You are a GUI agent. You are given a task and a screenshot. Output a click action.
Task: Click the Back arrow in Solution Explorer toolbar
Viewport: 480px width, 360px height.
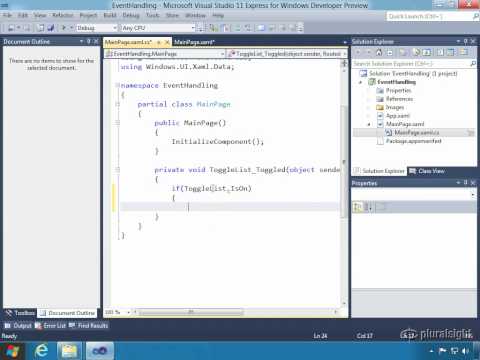coord(358,52)
